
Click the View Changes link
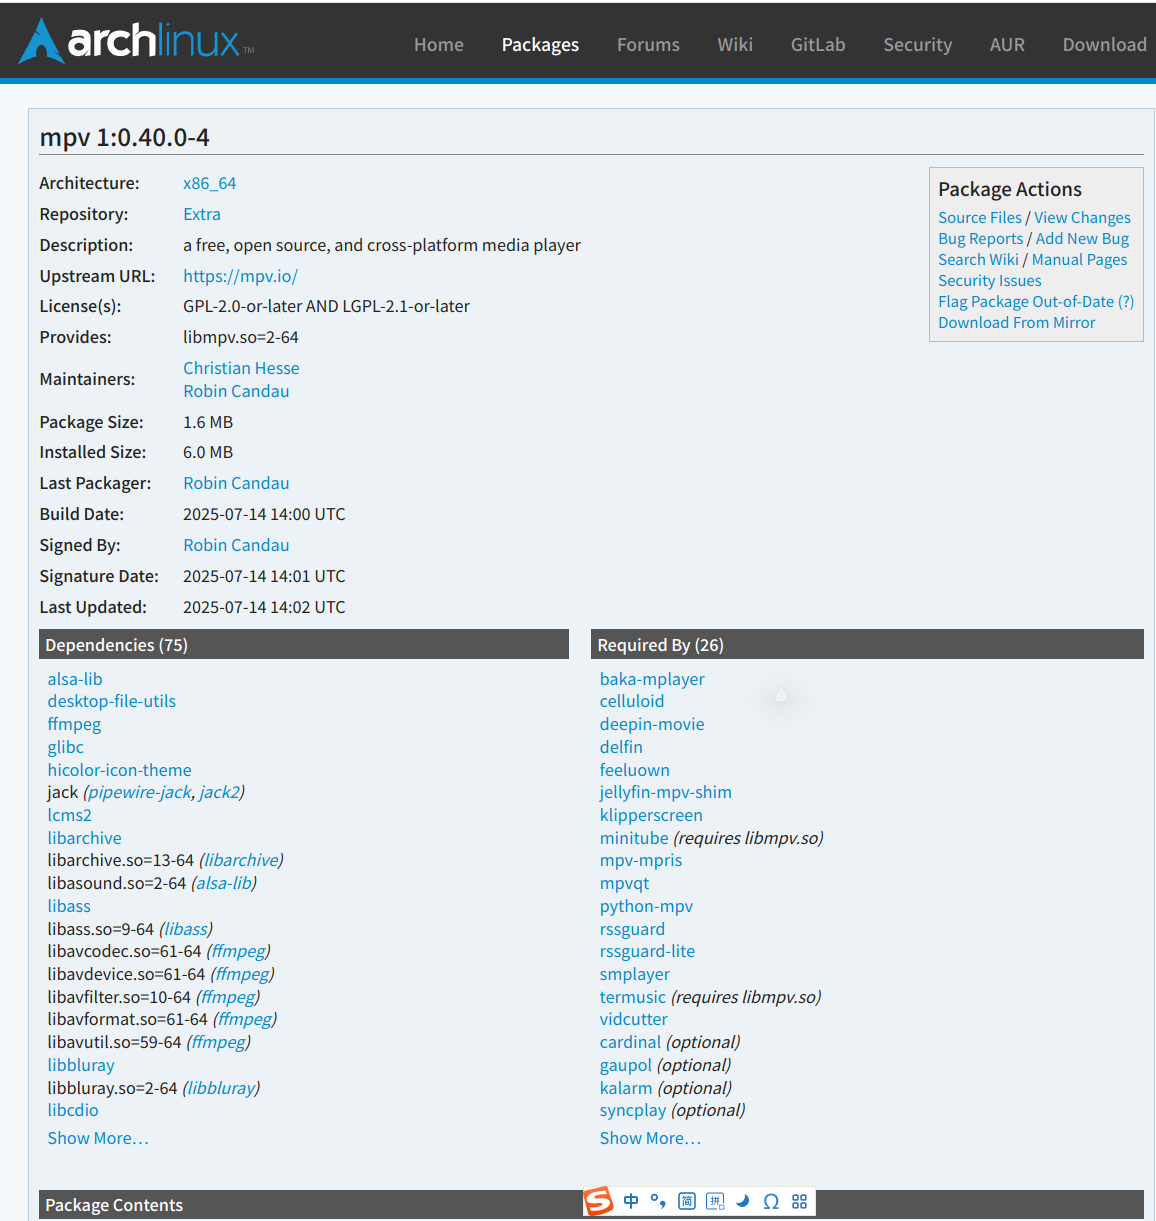[1082, 217]
